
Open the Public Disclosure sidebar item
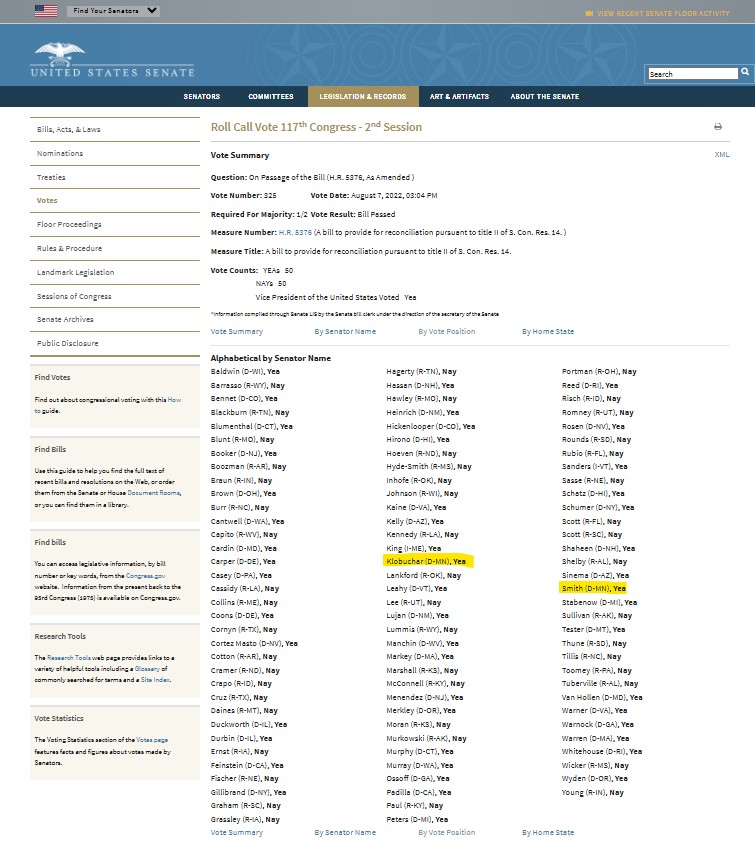pos(68,343)
